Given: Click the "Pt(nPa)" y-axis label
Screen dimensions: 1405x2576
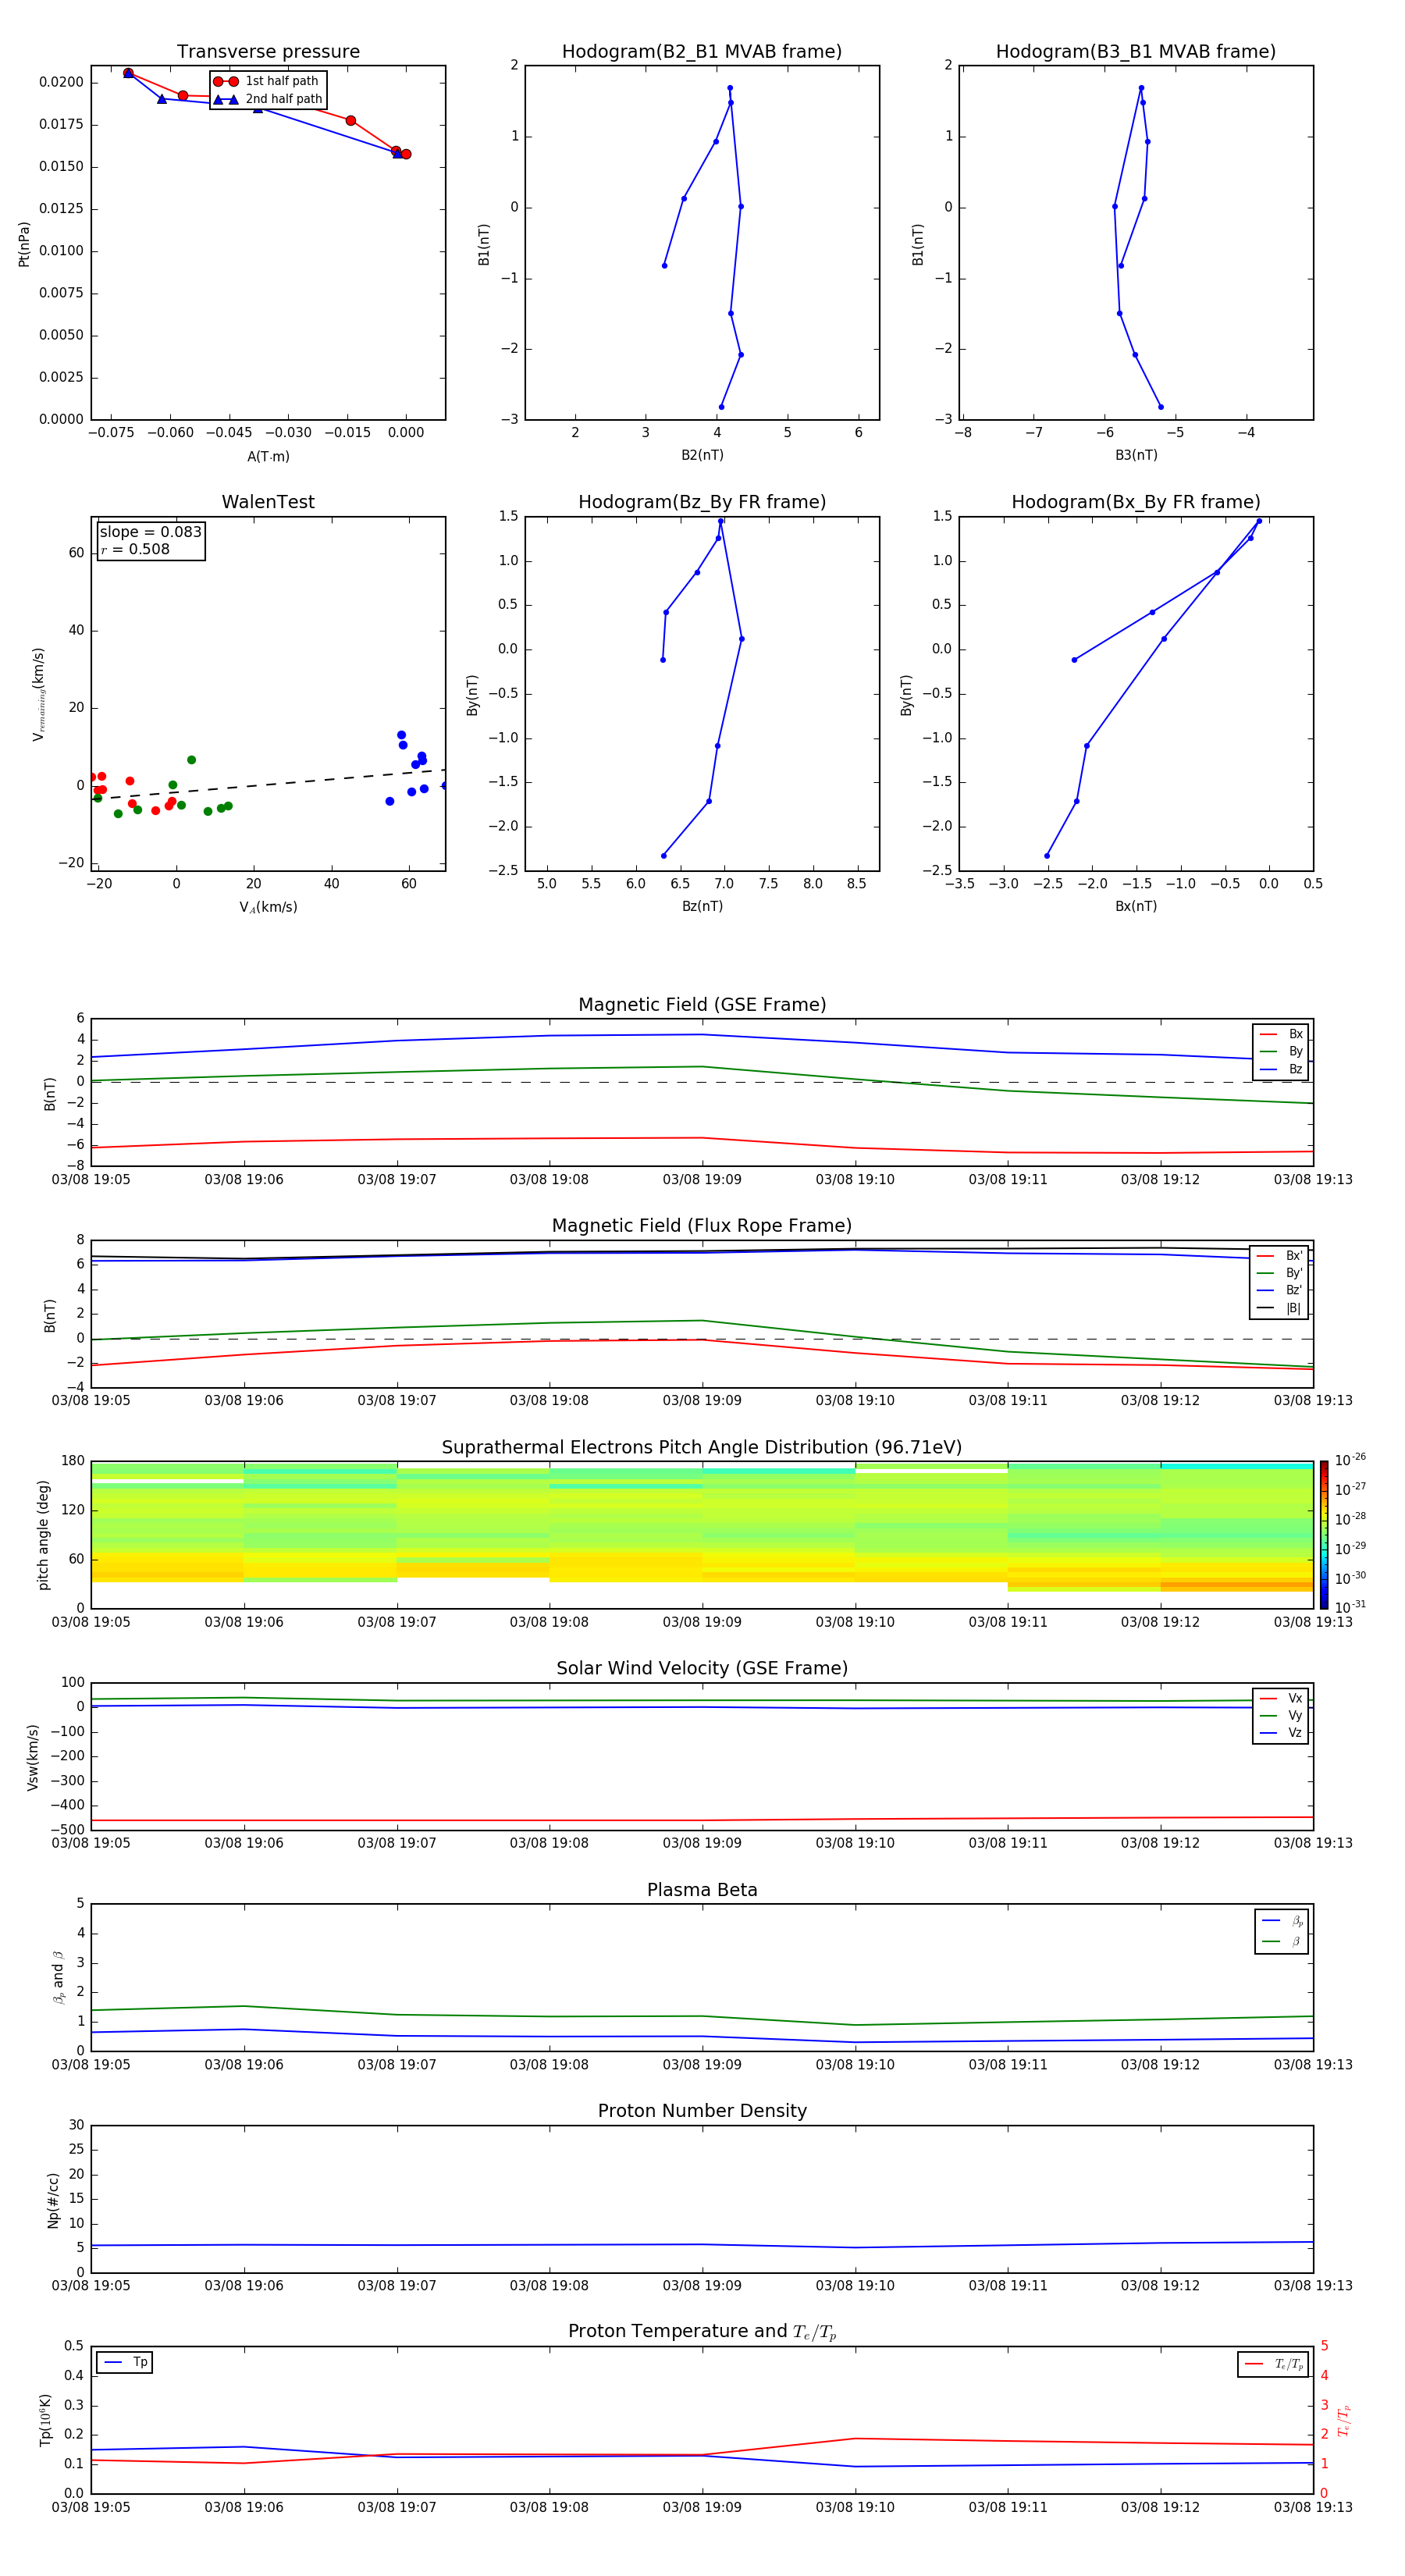Looking at the screenshot, I should [x=24, y=244].
